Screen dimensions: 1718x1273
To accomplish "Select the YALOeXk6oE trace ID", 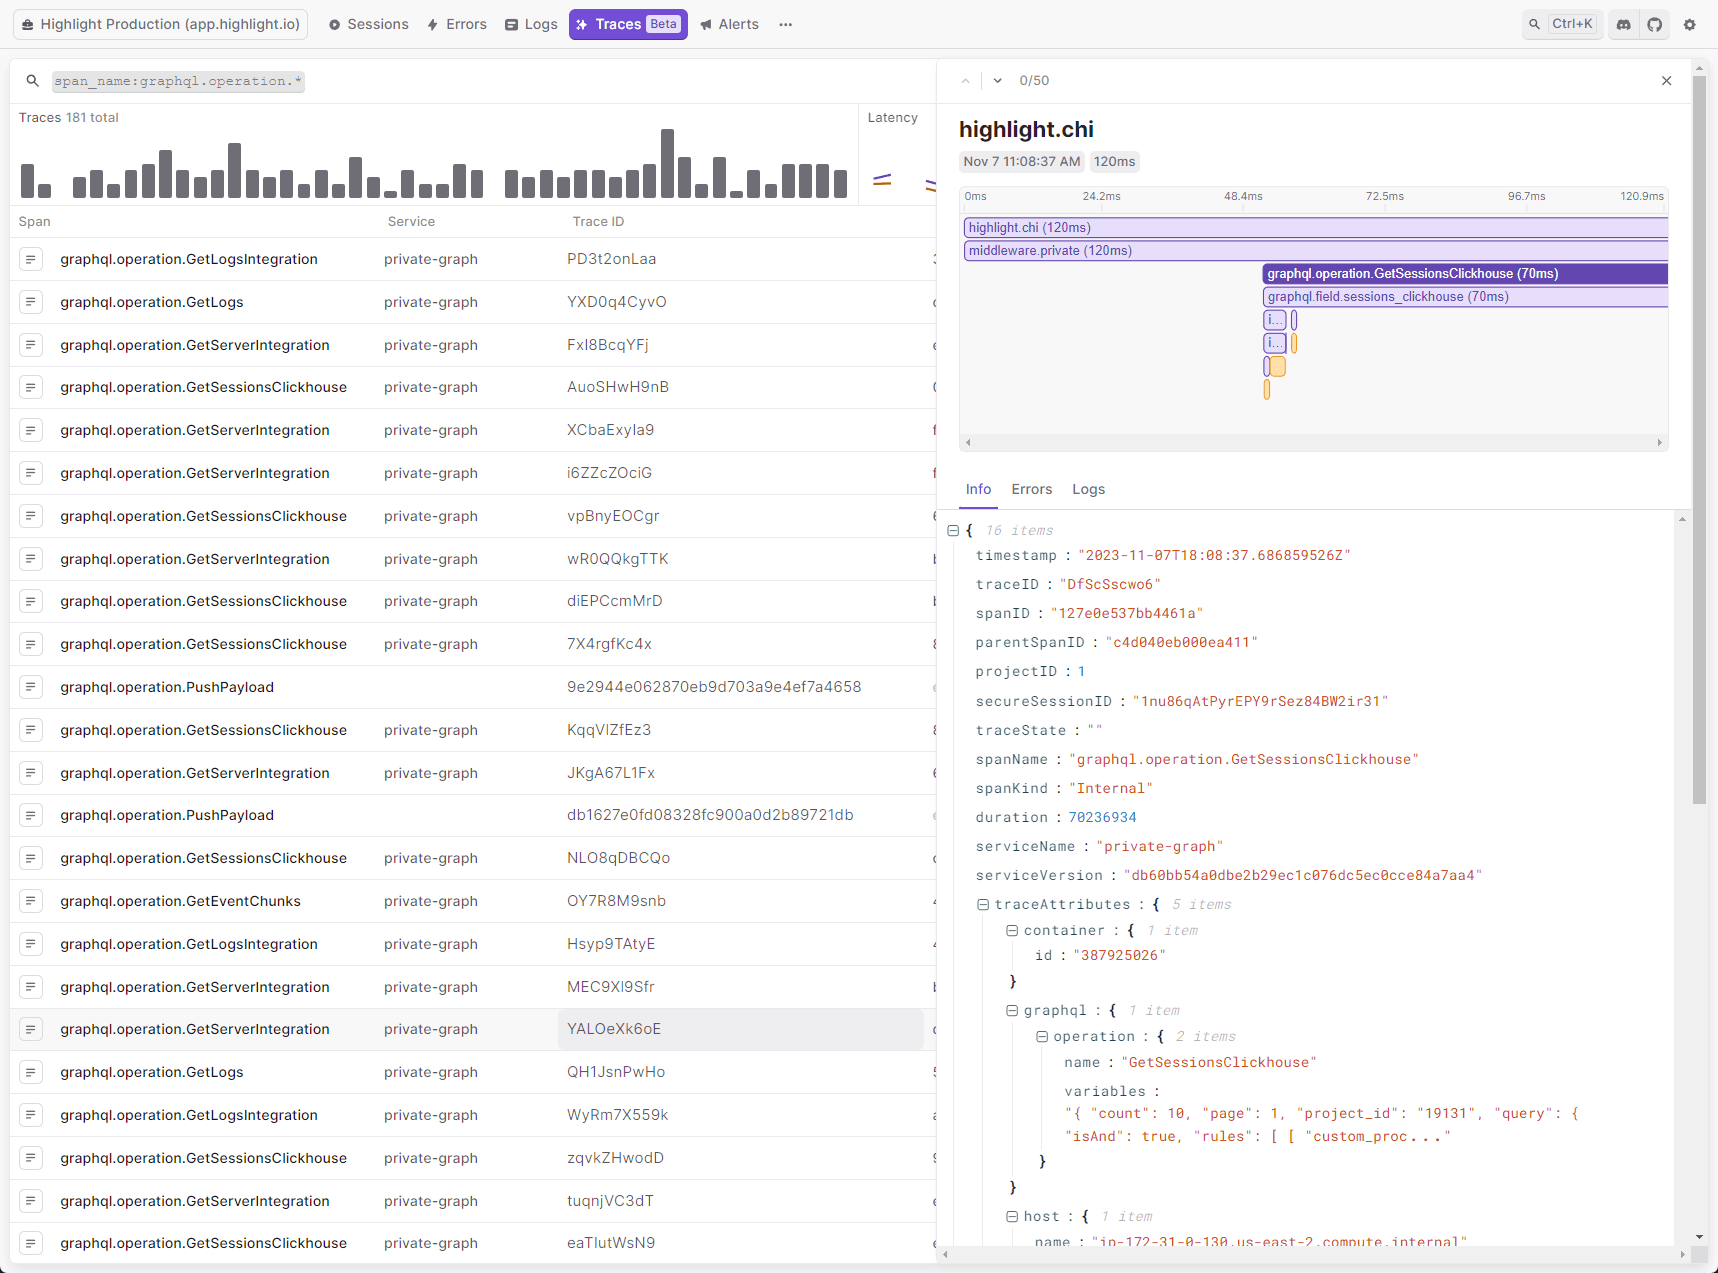I will pyautogui.click(x=614, y=1029).
